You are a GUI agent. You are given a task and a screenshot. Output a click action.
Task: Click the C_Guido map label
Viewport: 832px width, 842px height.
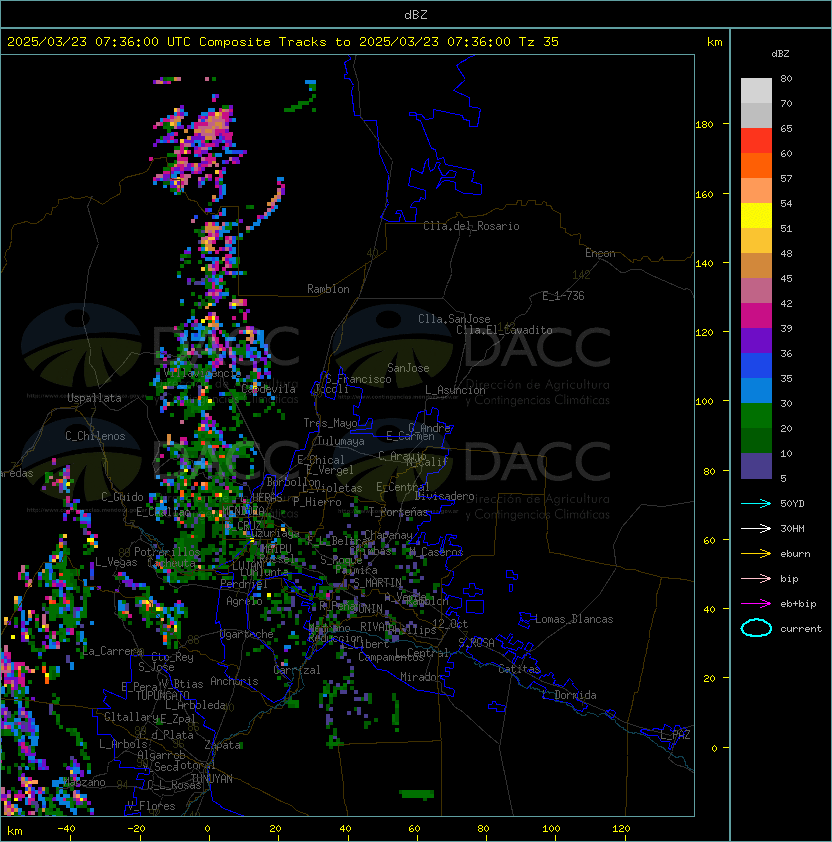tap(122, 497)
